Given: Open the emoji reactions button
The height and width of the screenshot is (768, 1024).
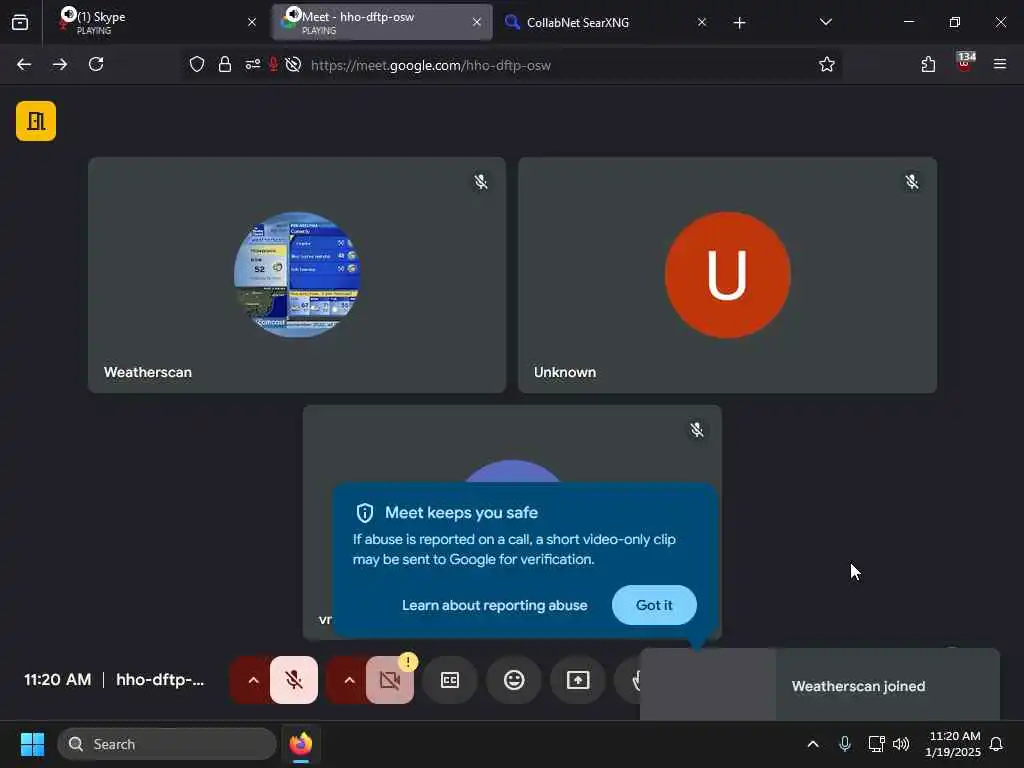Looking at the screenshot, I should (x=514, y=680).
